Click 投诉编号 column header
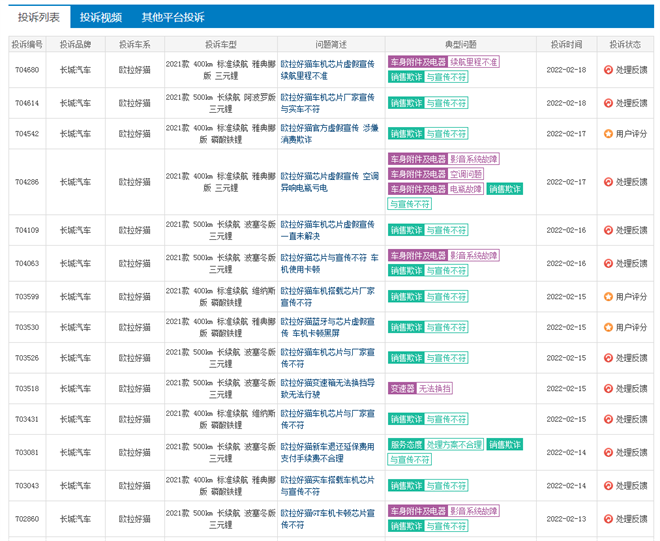Viewport: 660px width, 541px height. (x=27, y=45)
